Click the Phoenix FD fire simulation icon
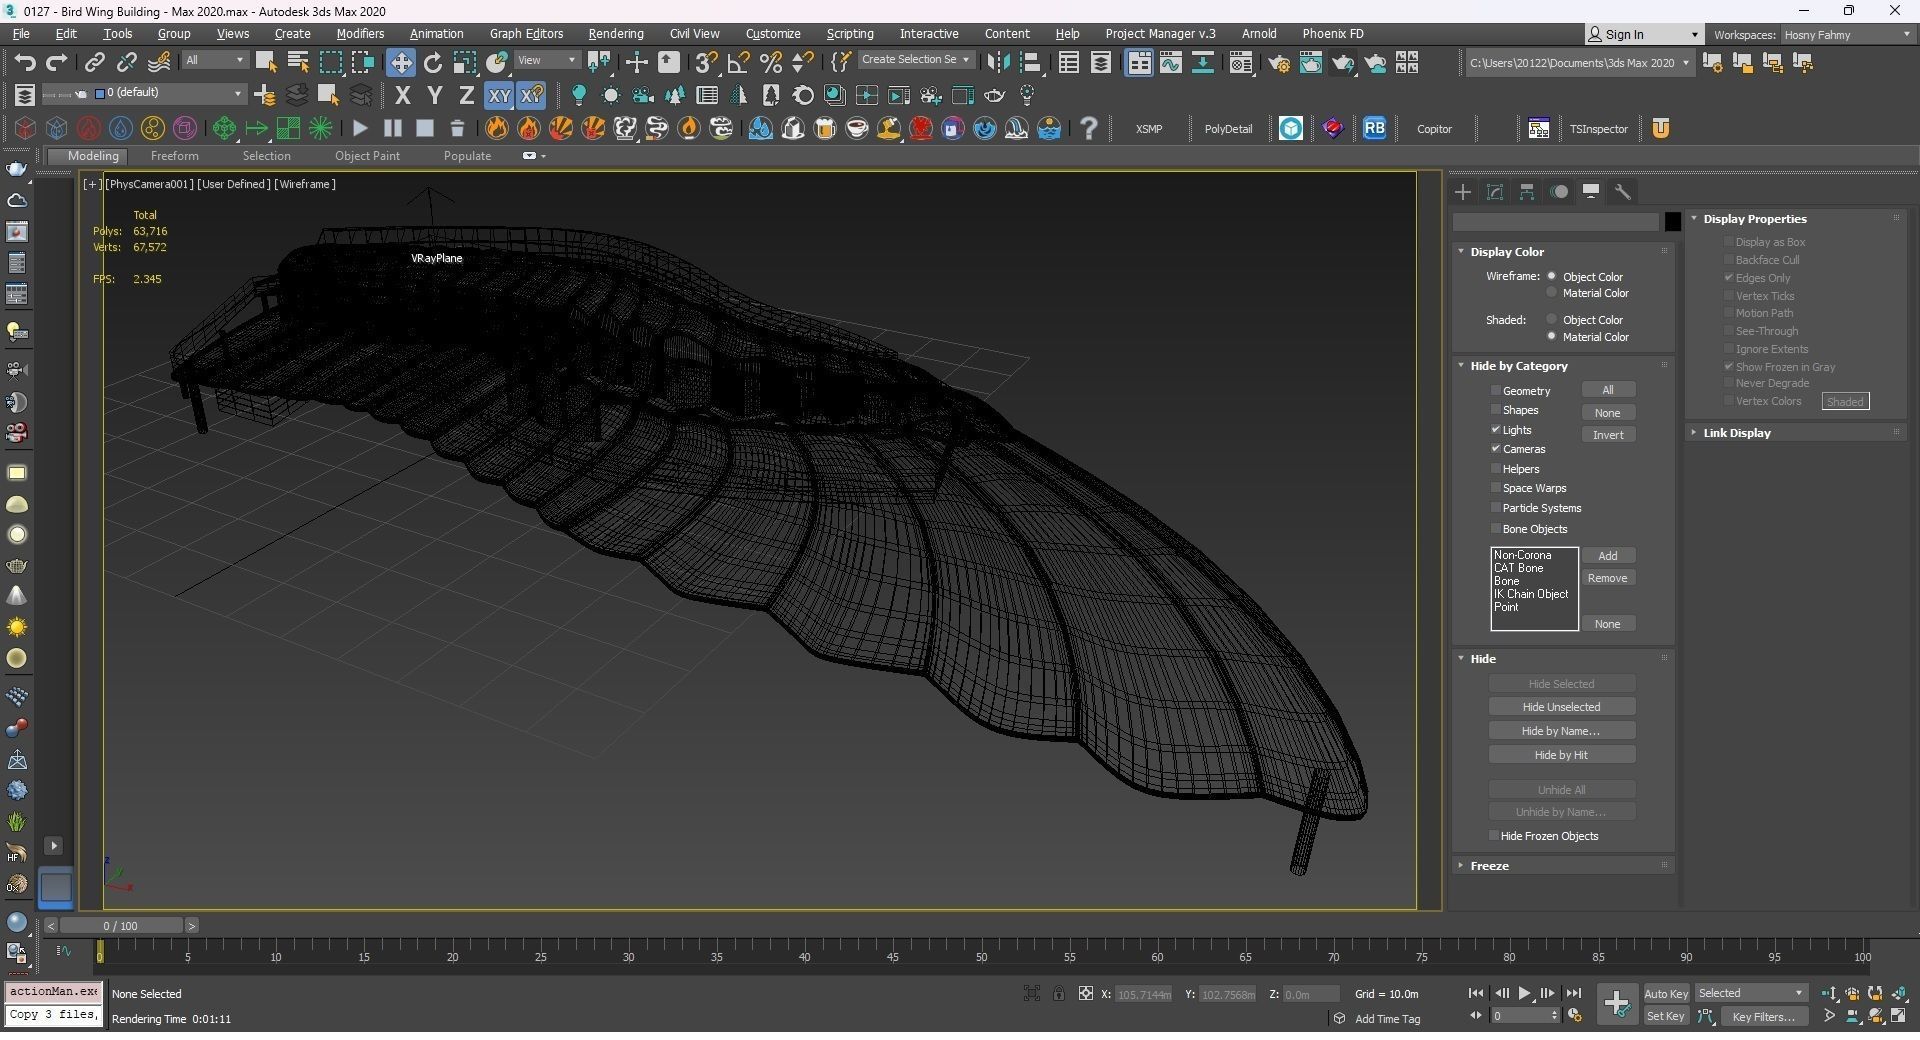This screenshot has height=1040, width=1920. (497, 128)
